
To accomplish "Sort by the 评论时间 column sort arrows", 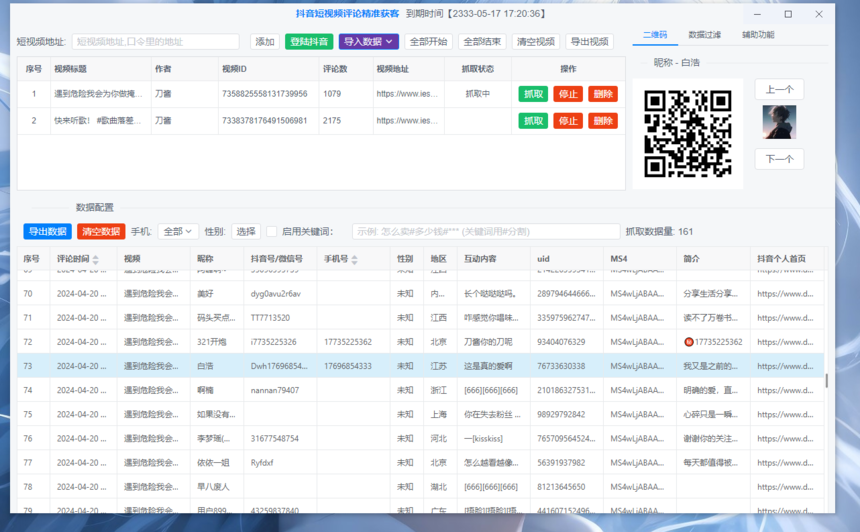I will click(96, 259).
